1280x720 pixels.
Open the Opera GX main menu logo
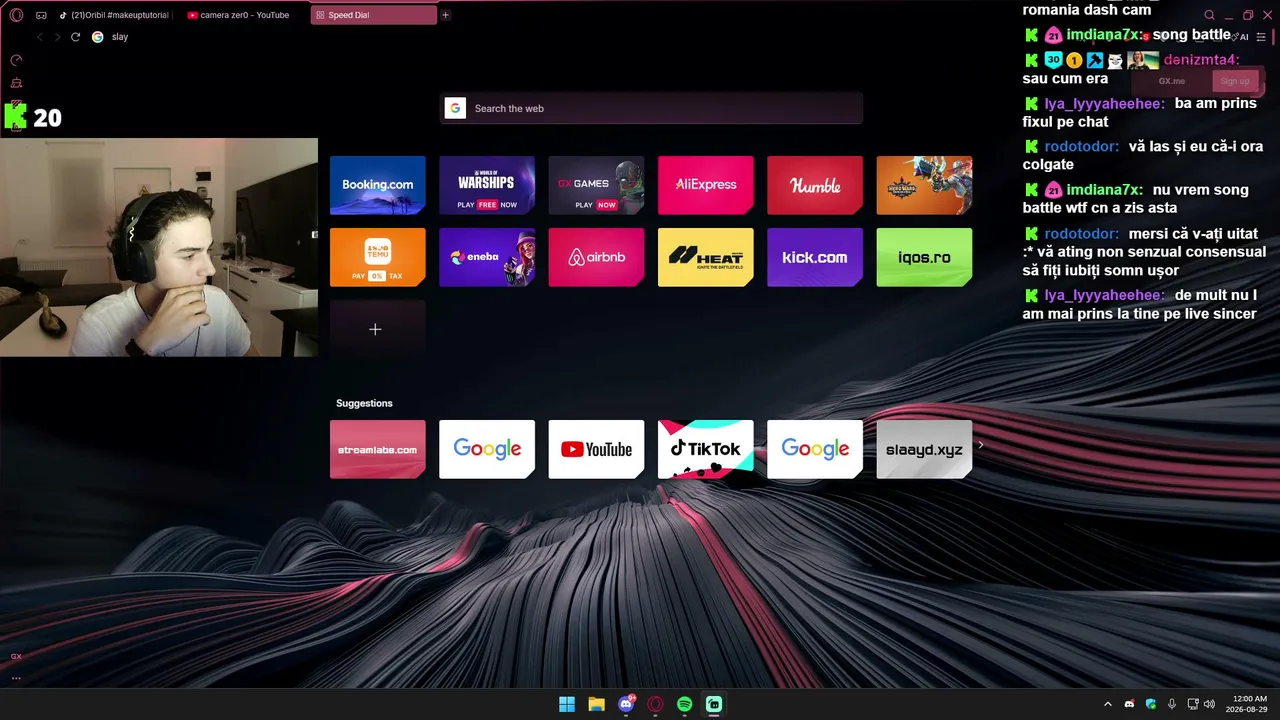pyautogui.click(x=16, y=15)
